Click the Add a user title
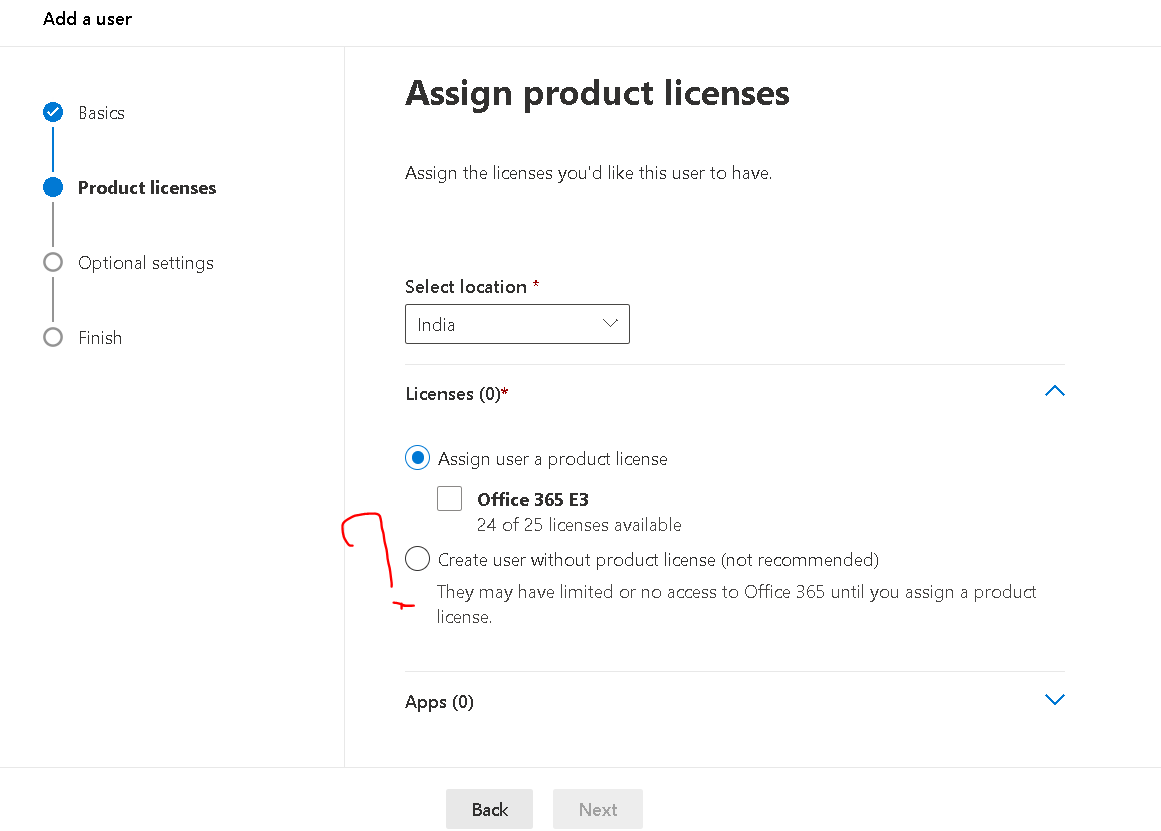The image size is (1161, 831). pos(87,19)
